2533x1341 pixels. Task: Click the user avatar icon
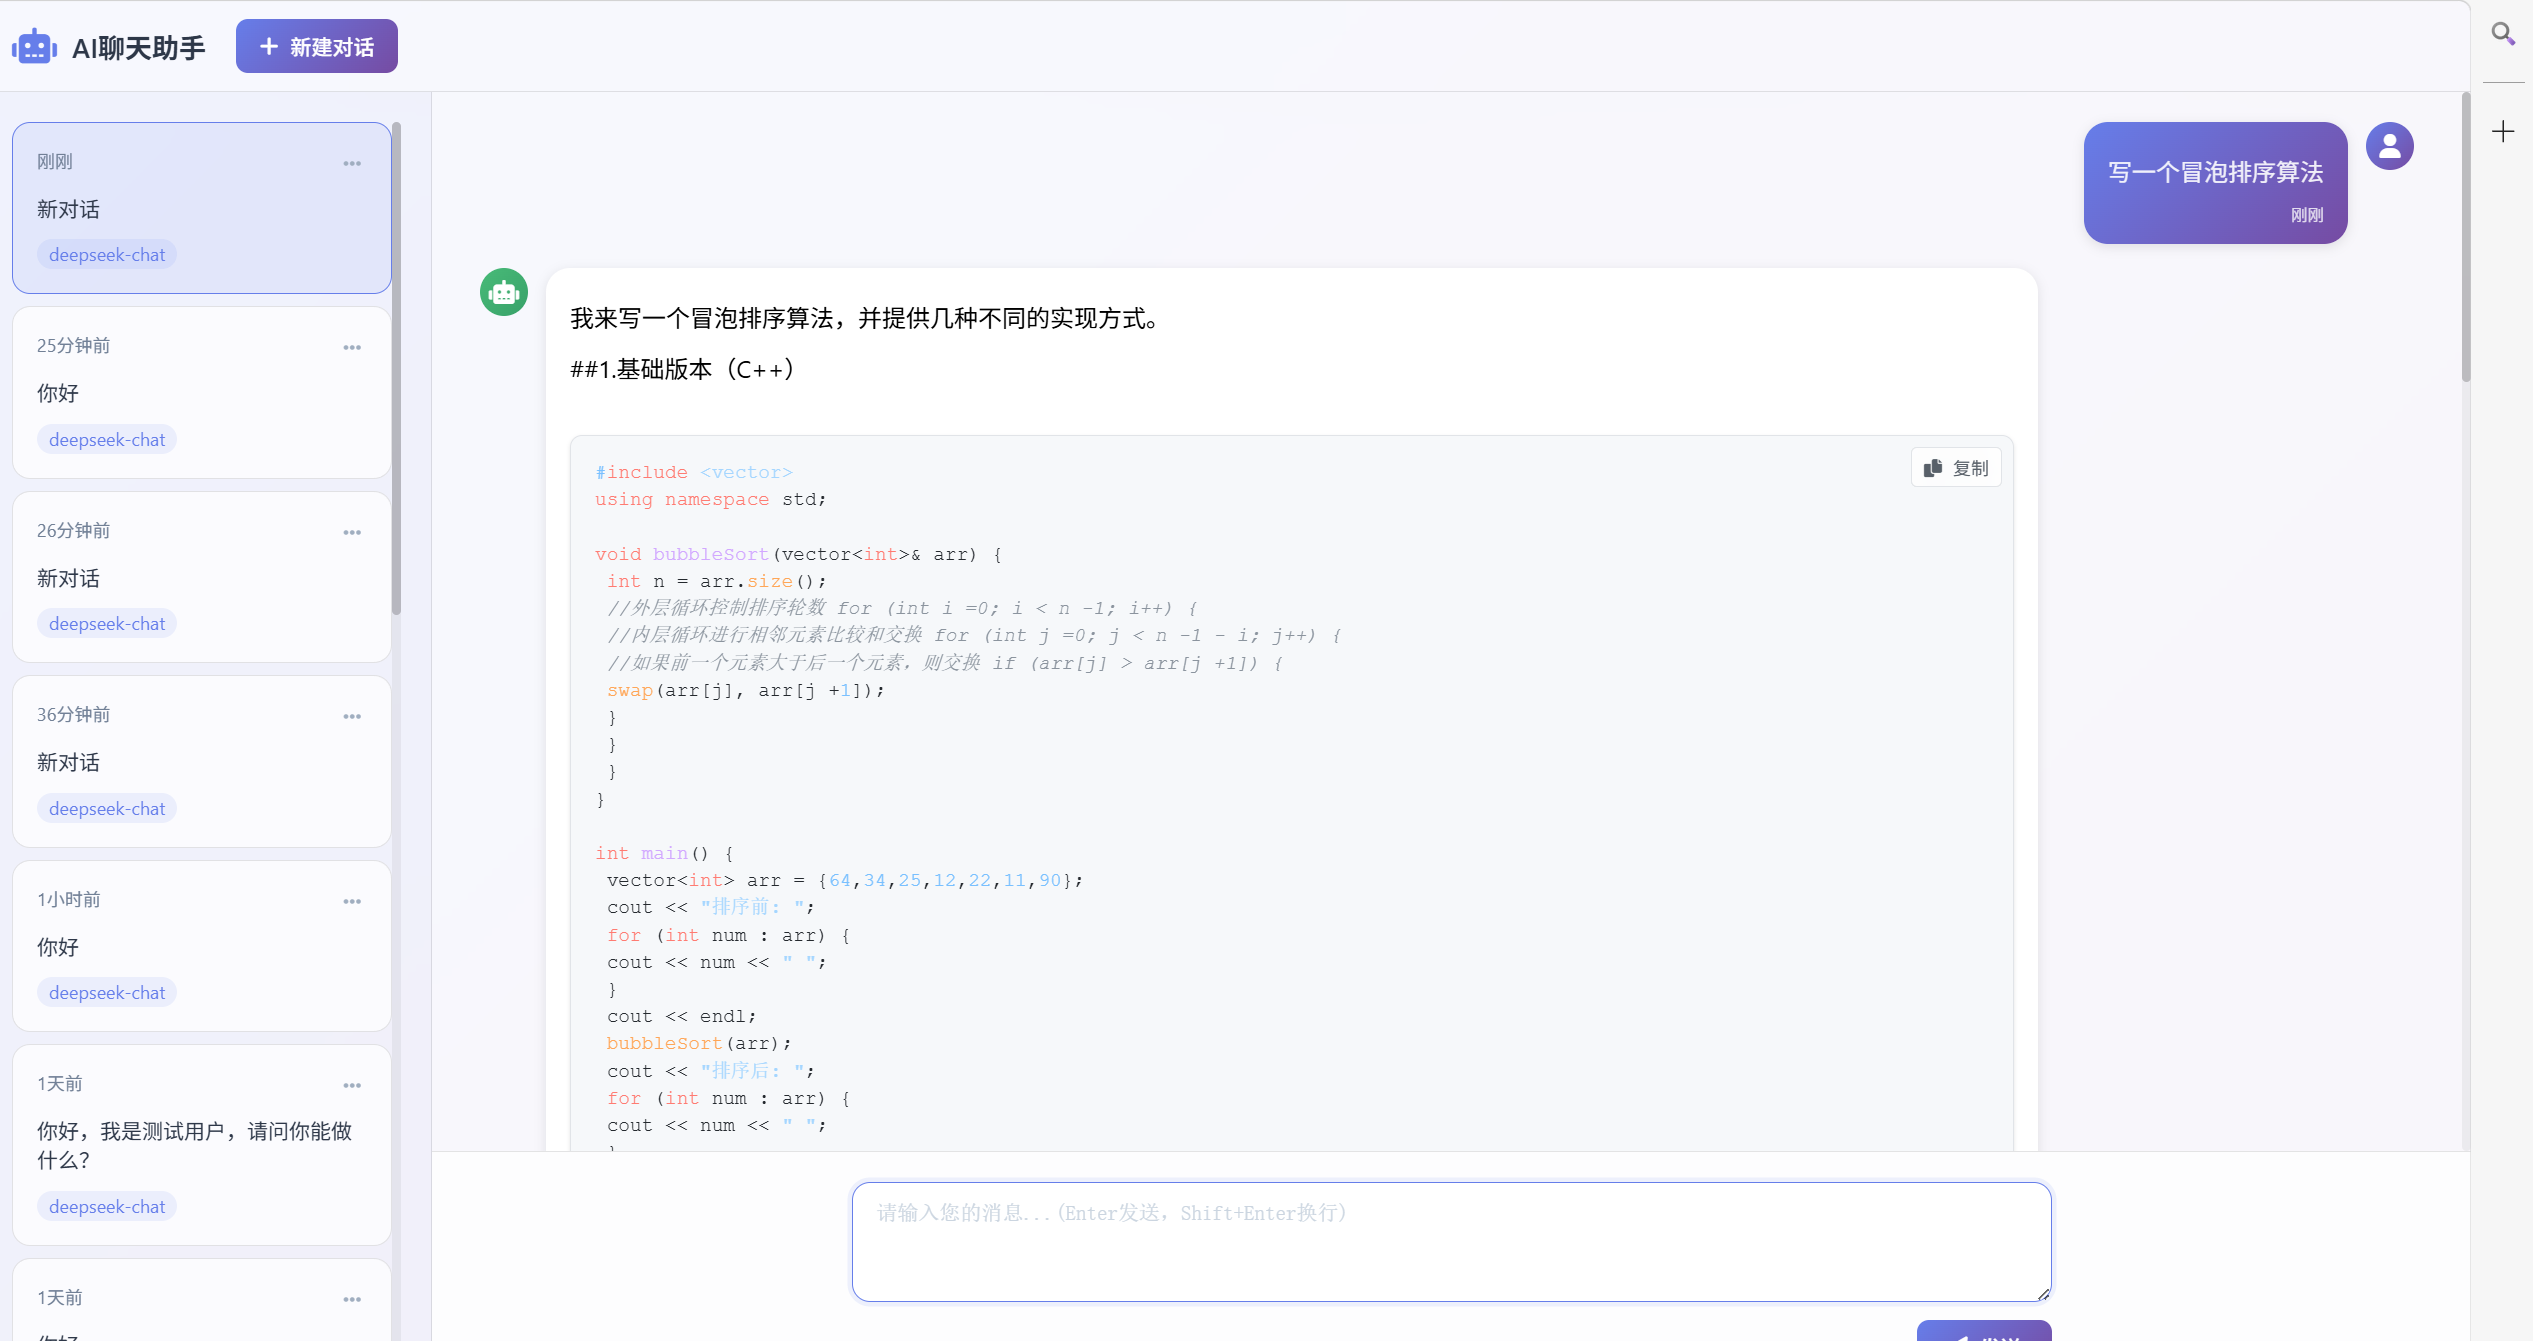coord(2389,147)
